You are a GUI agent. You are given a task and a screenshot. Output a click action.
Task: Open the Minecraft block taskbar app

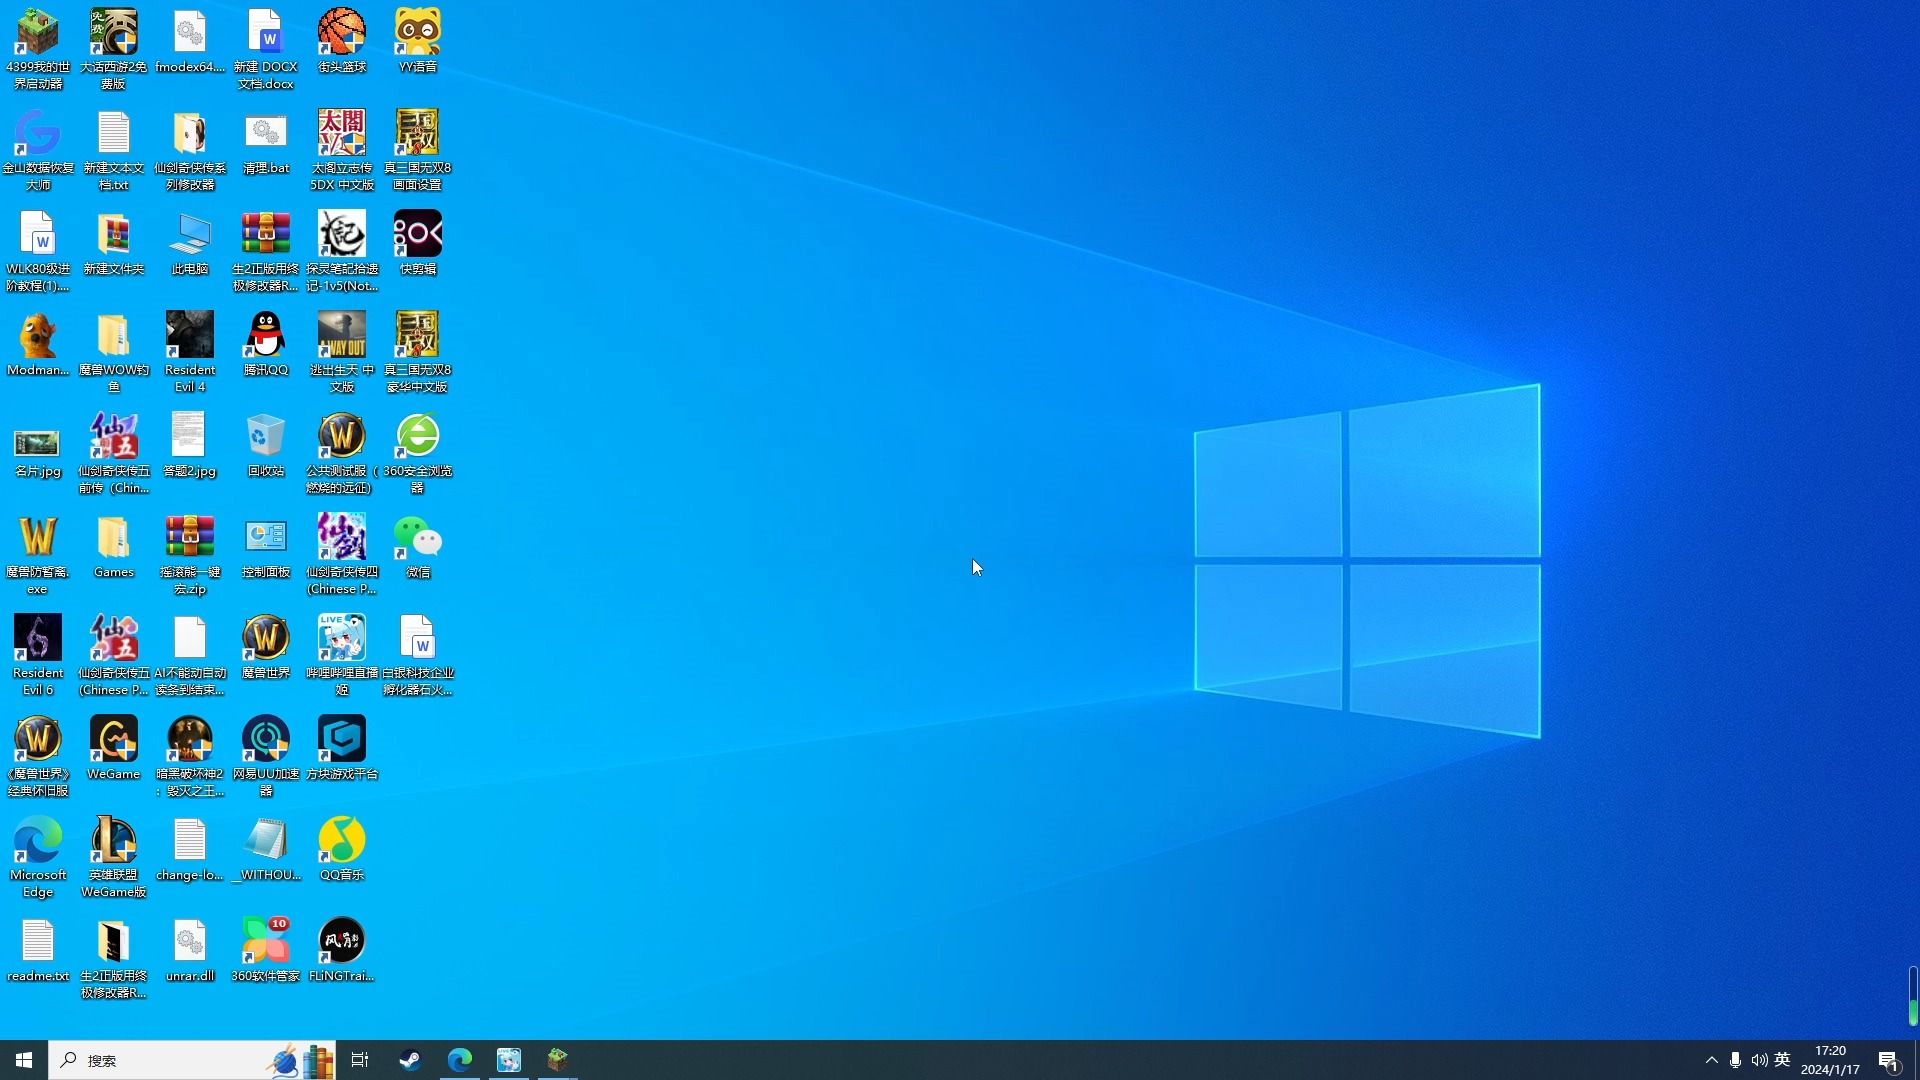pyautogui.click(x=558, y=1060)
